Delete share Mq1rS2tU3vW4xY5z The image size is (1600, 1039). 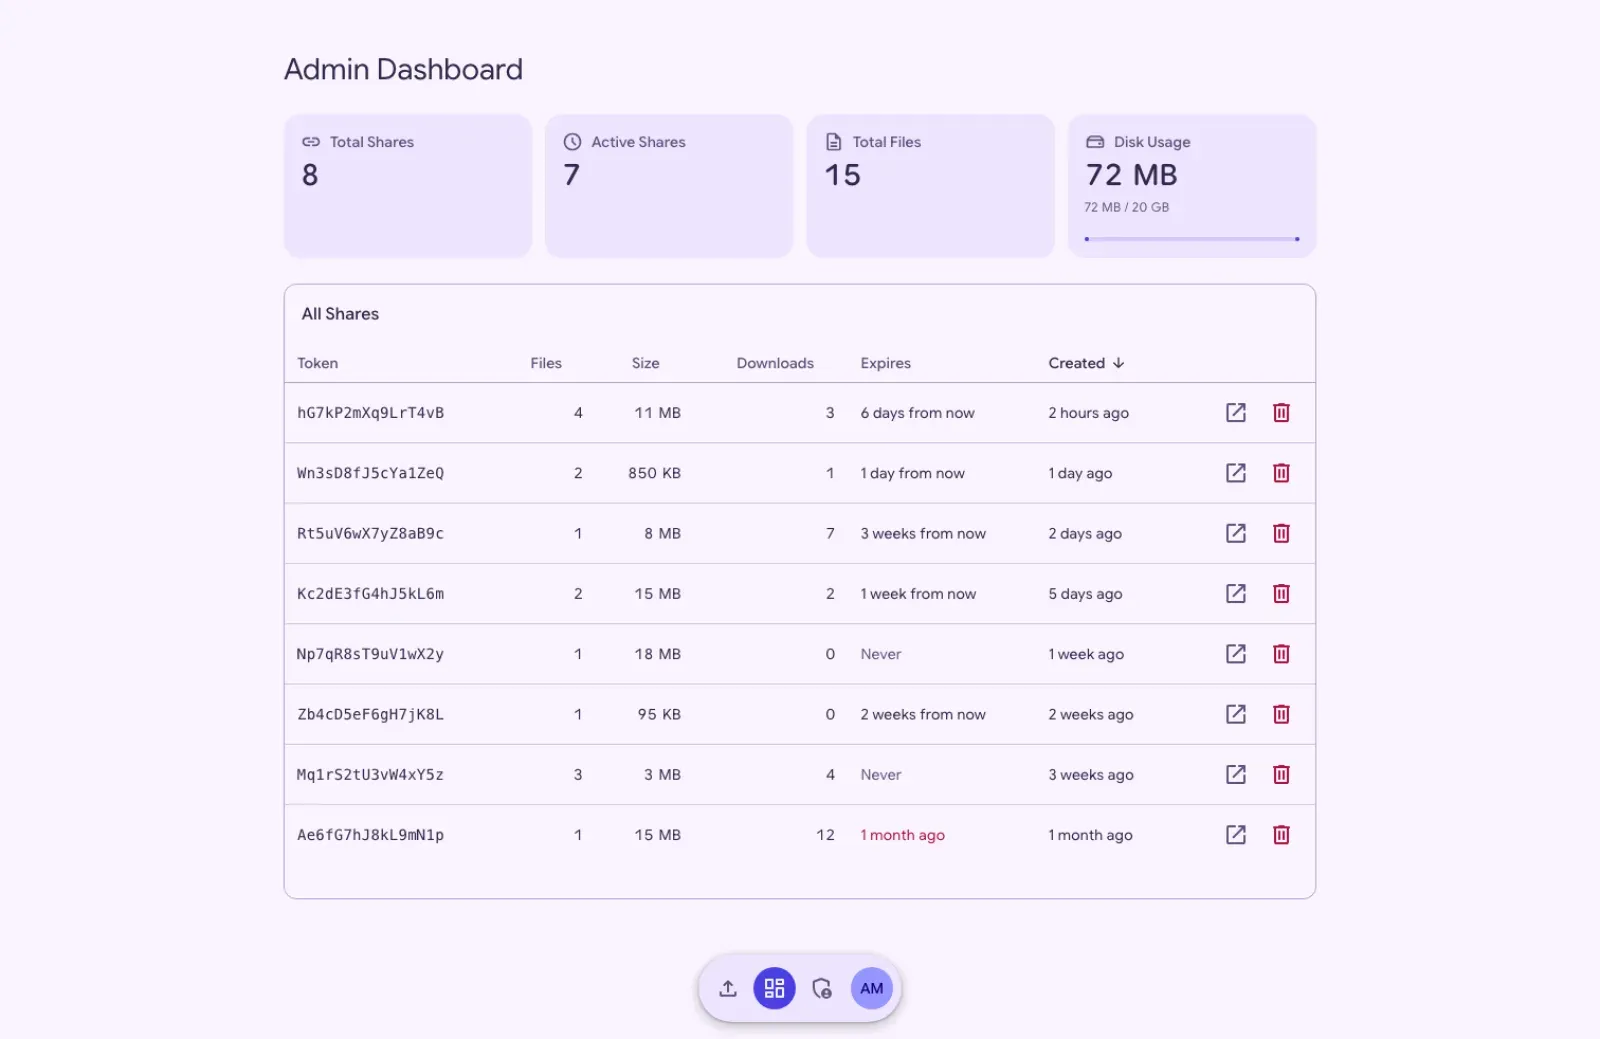pos(1281,774)
